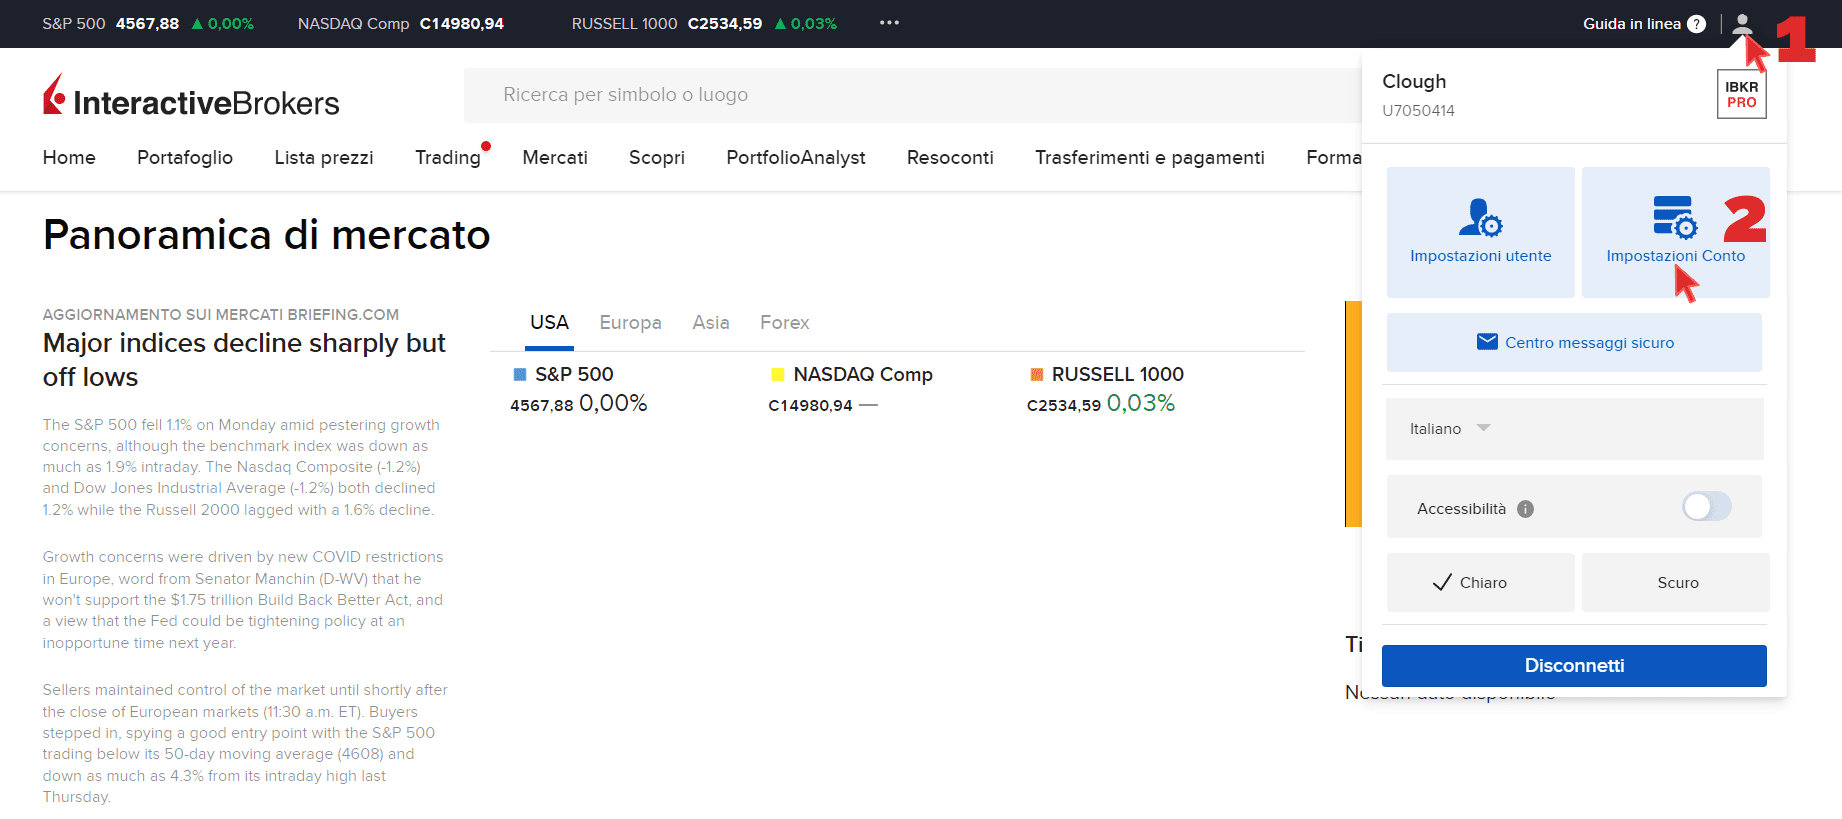Select NASDAQ Comp index in market overview
This screenshot has height=819, width=1842.
point(863,375)
